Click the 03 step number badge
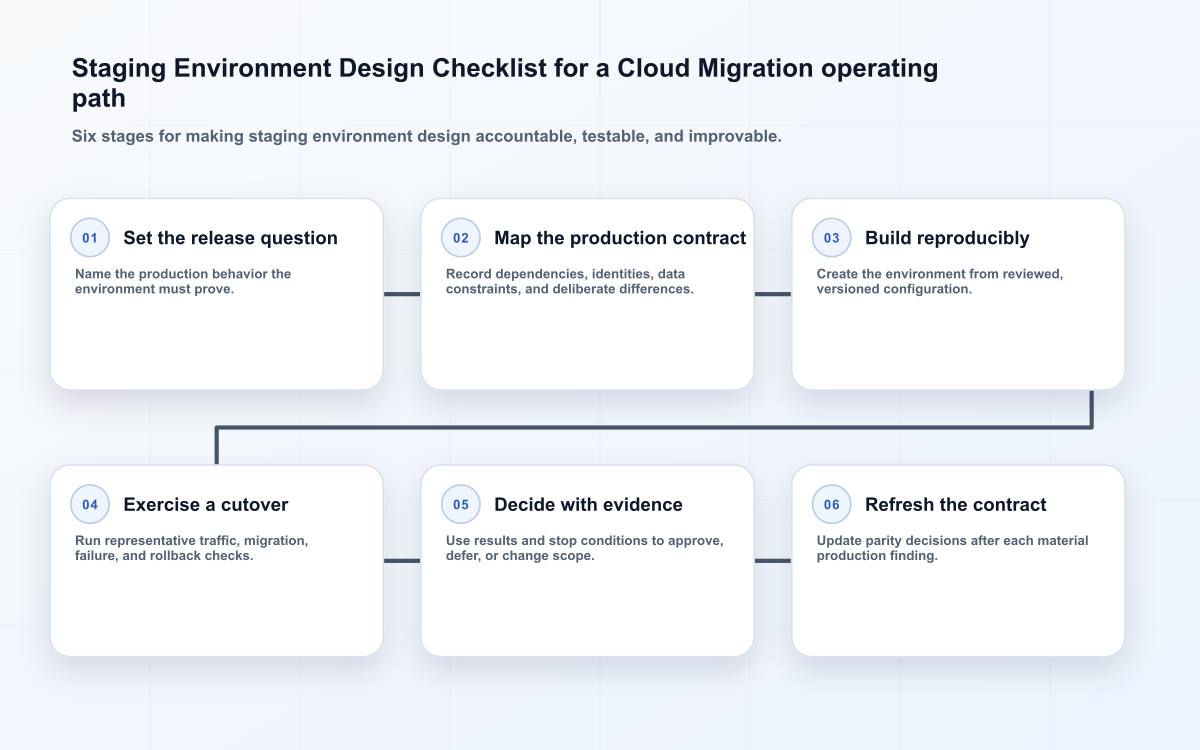The width and height of the screenshot is (1200, 750). (832, 238)
